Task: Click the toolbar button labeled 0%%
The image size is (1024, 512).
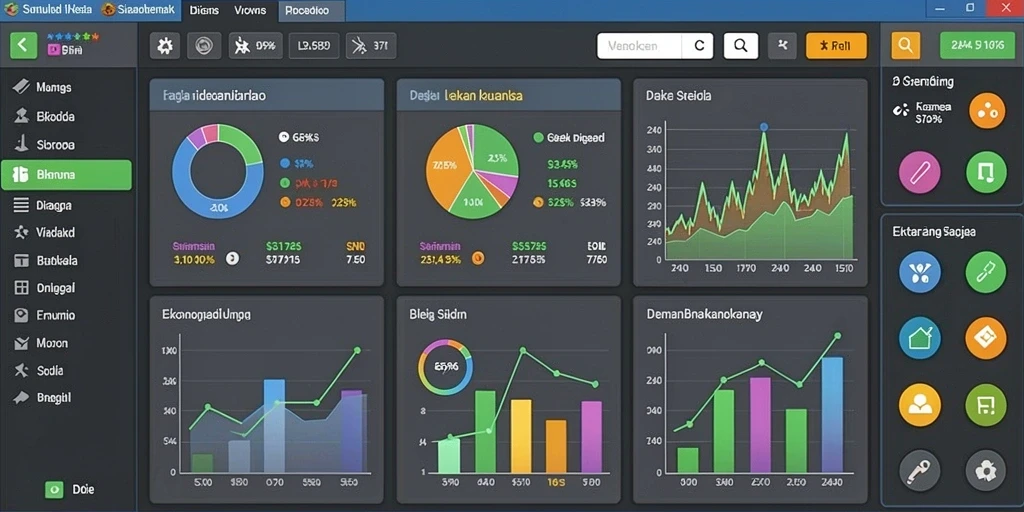Action: click(x=255, y=46)
